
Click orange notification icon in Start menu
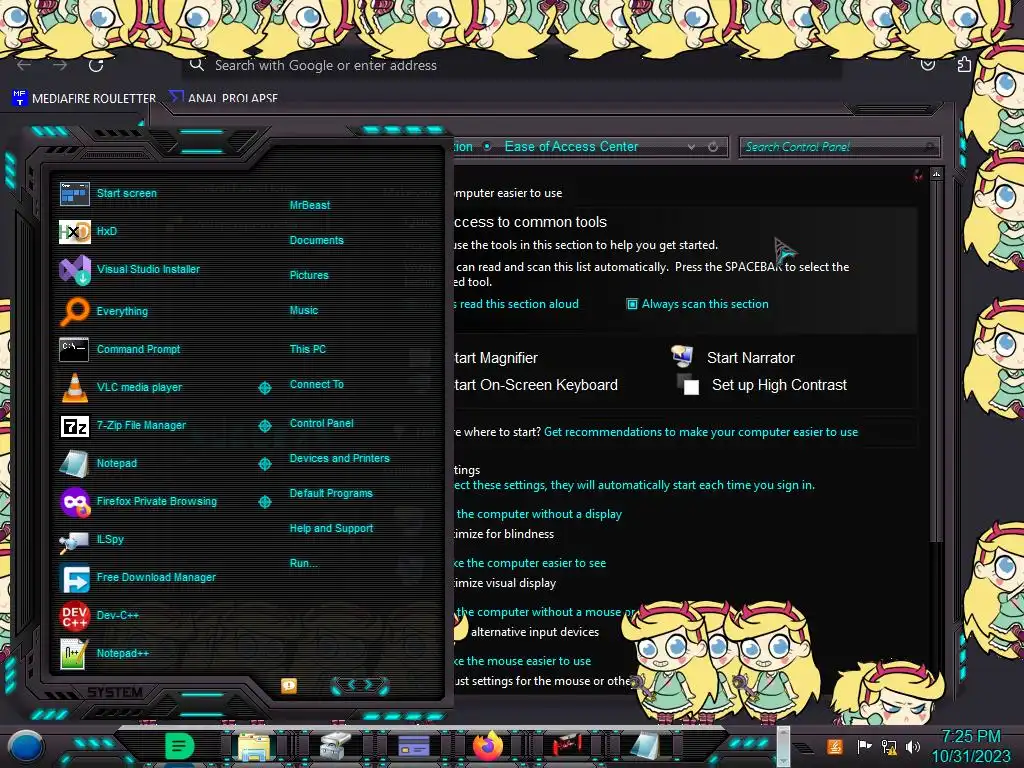point(289,685)
